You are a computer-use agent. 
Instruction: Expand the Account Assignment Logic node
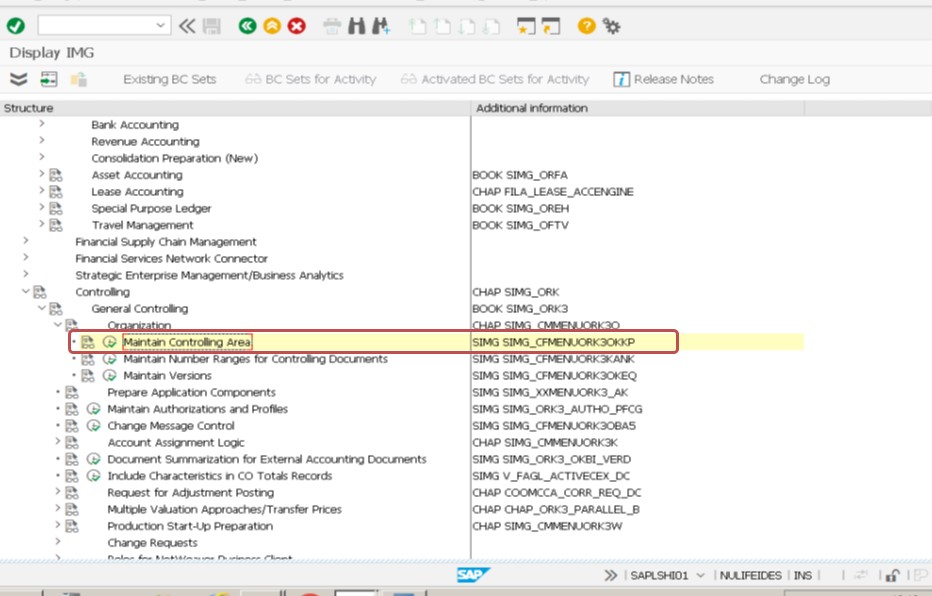click(x=58, y=441)
